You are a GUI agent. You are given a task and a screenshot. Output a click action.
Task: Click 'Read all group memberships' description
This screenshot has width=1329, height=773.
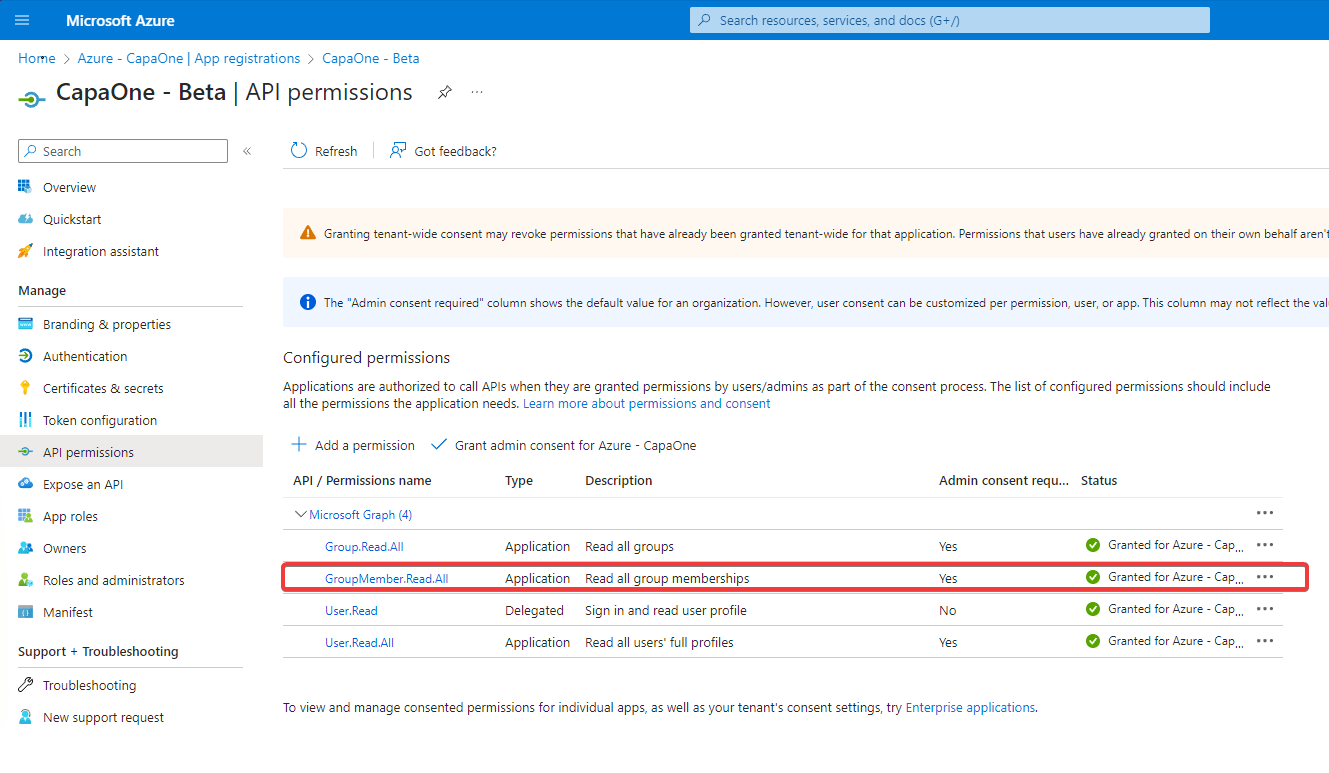(x=667, y=579)
